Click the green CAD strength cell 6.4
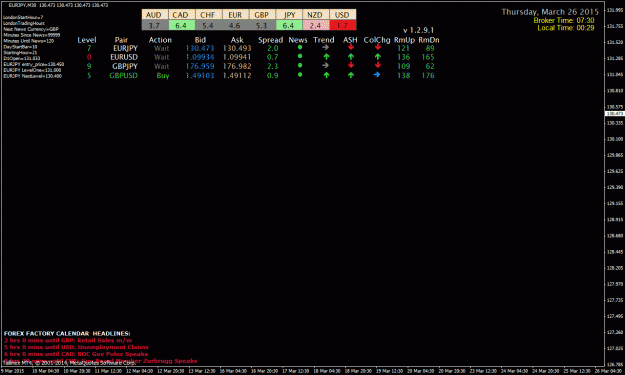The image size is (625, 375). [x=181, y=25]
